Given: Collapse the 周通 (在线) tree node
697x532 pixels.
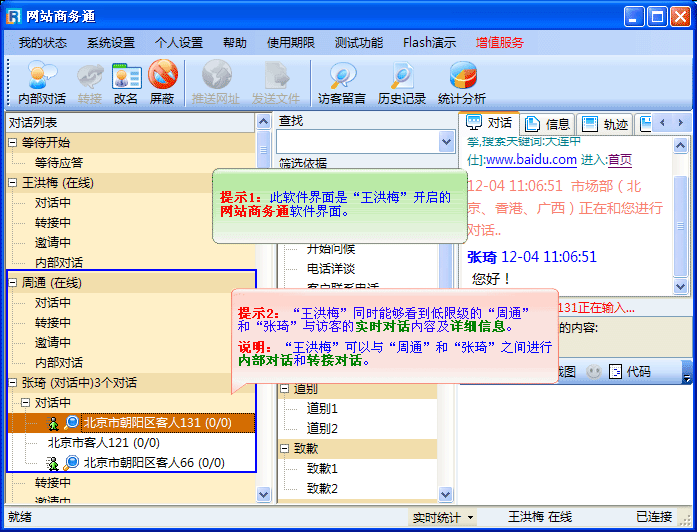Looking at the screenshot, I should coord(13,283).
